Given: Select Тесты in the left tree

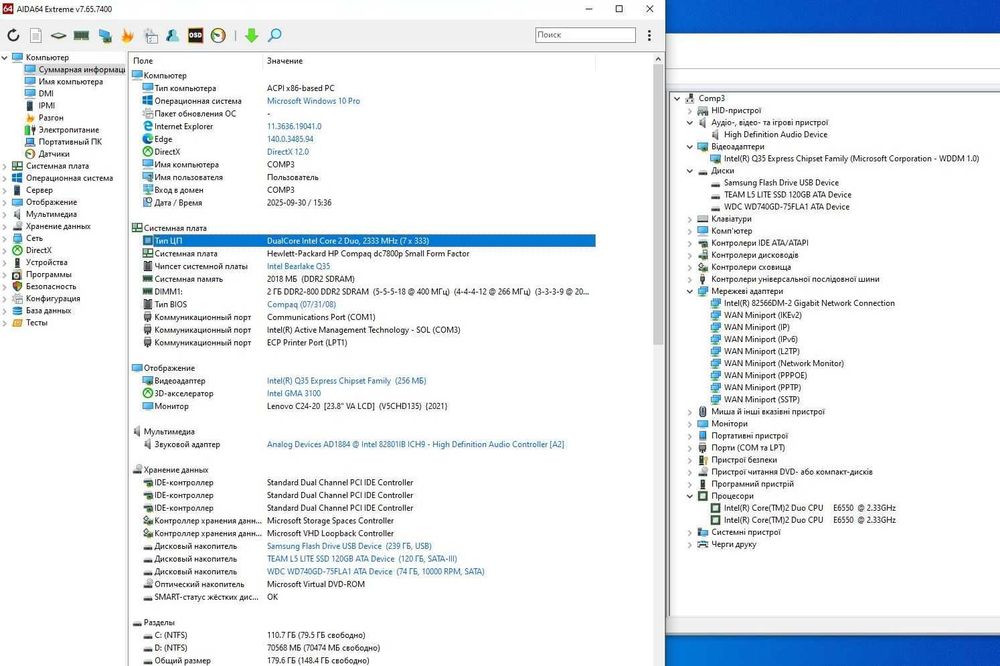Looking at the screenshot, I should tap(36, 323).
